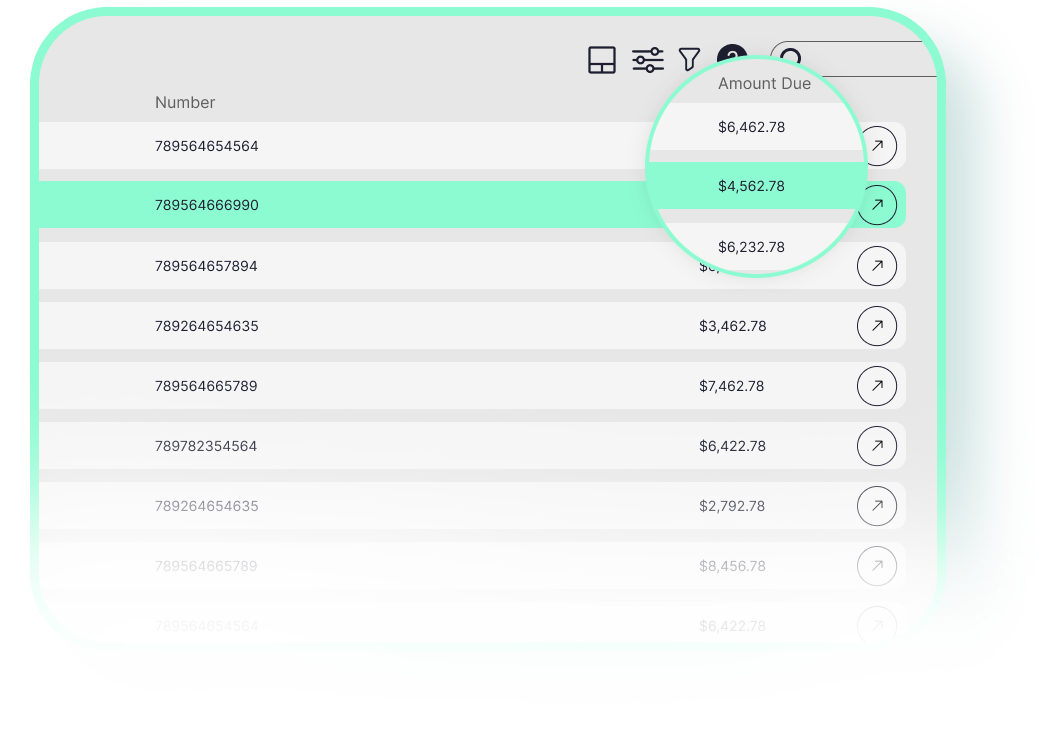This screenshot has height=752, width=1062.
Task: Open details arrow for invoice 789264654635
Action: tap(877, 326)
